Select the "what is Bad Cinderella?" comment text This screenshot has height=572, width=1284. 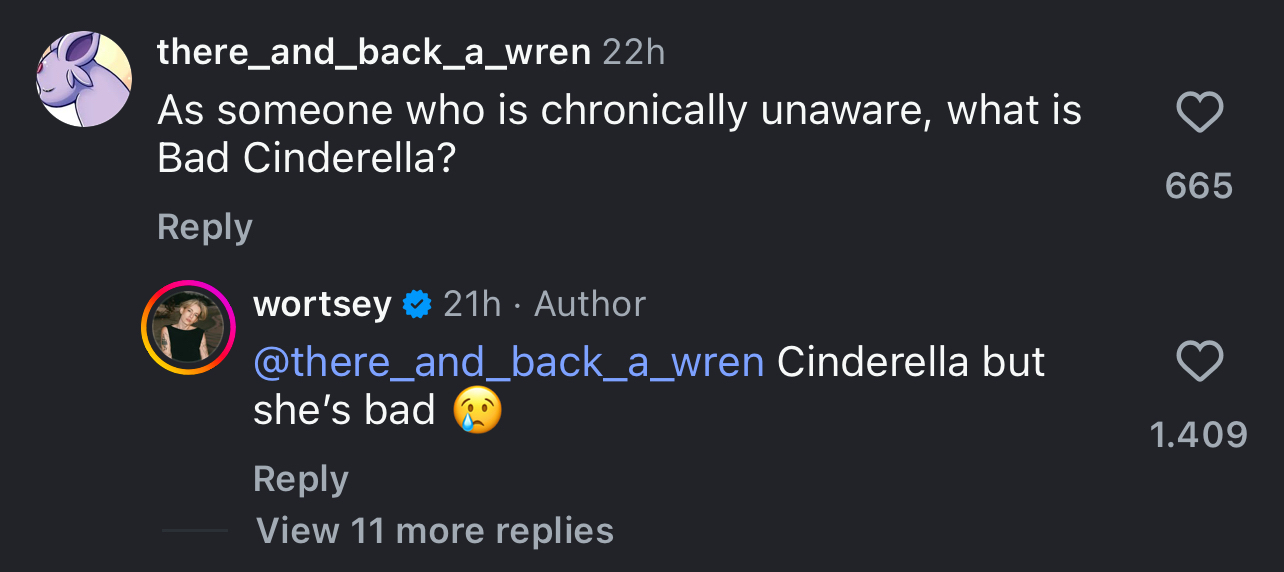pos(619,135)
